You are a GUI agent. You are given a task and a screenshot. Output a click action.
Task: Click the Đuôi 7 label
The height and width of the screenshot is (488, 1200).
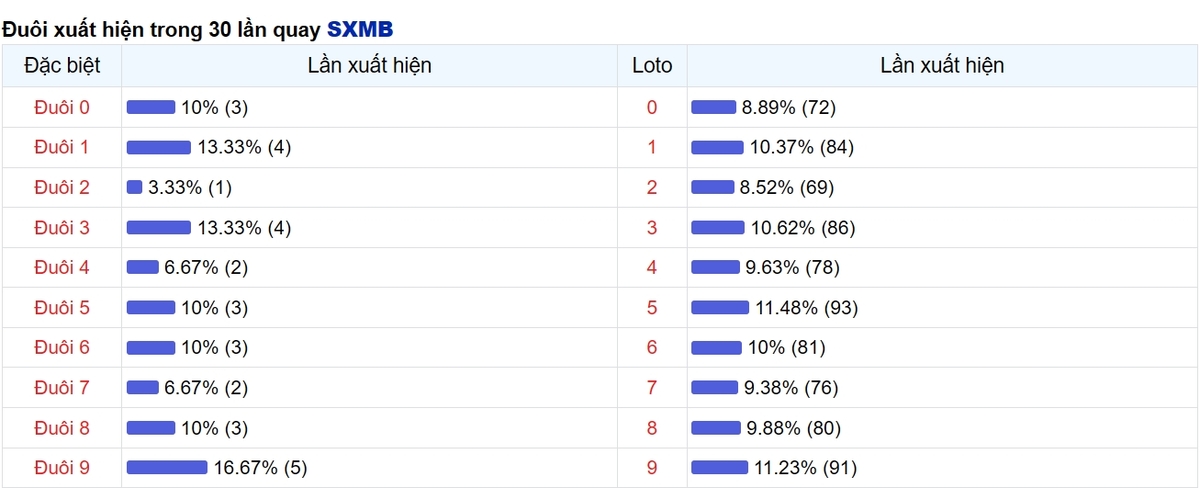[61, 387]
